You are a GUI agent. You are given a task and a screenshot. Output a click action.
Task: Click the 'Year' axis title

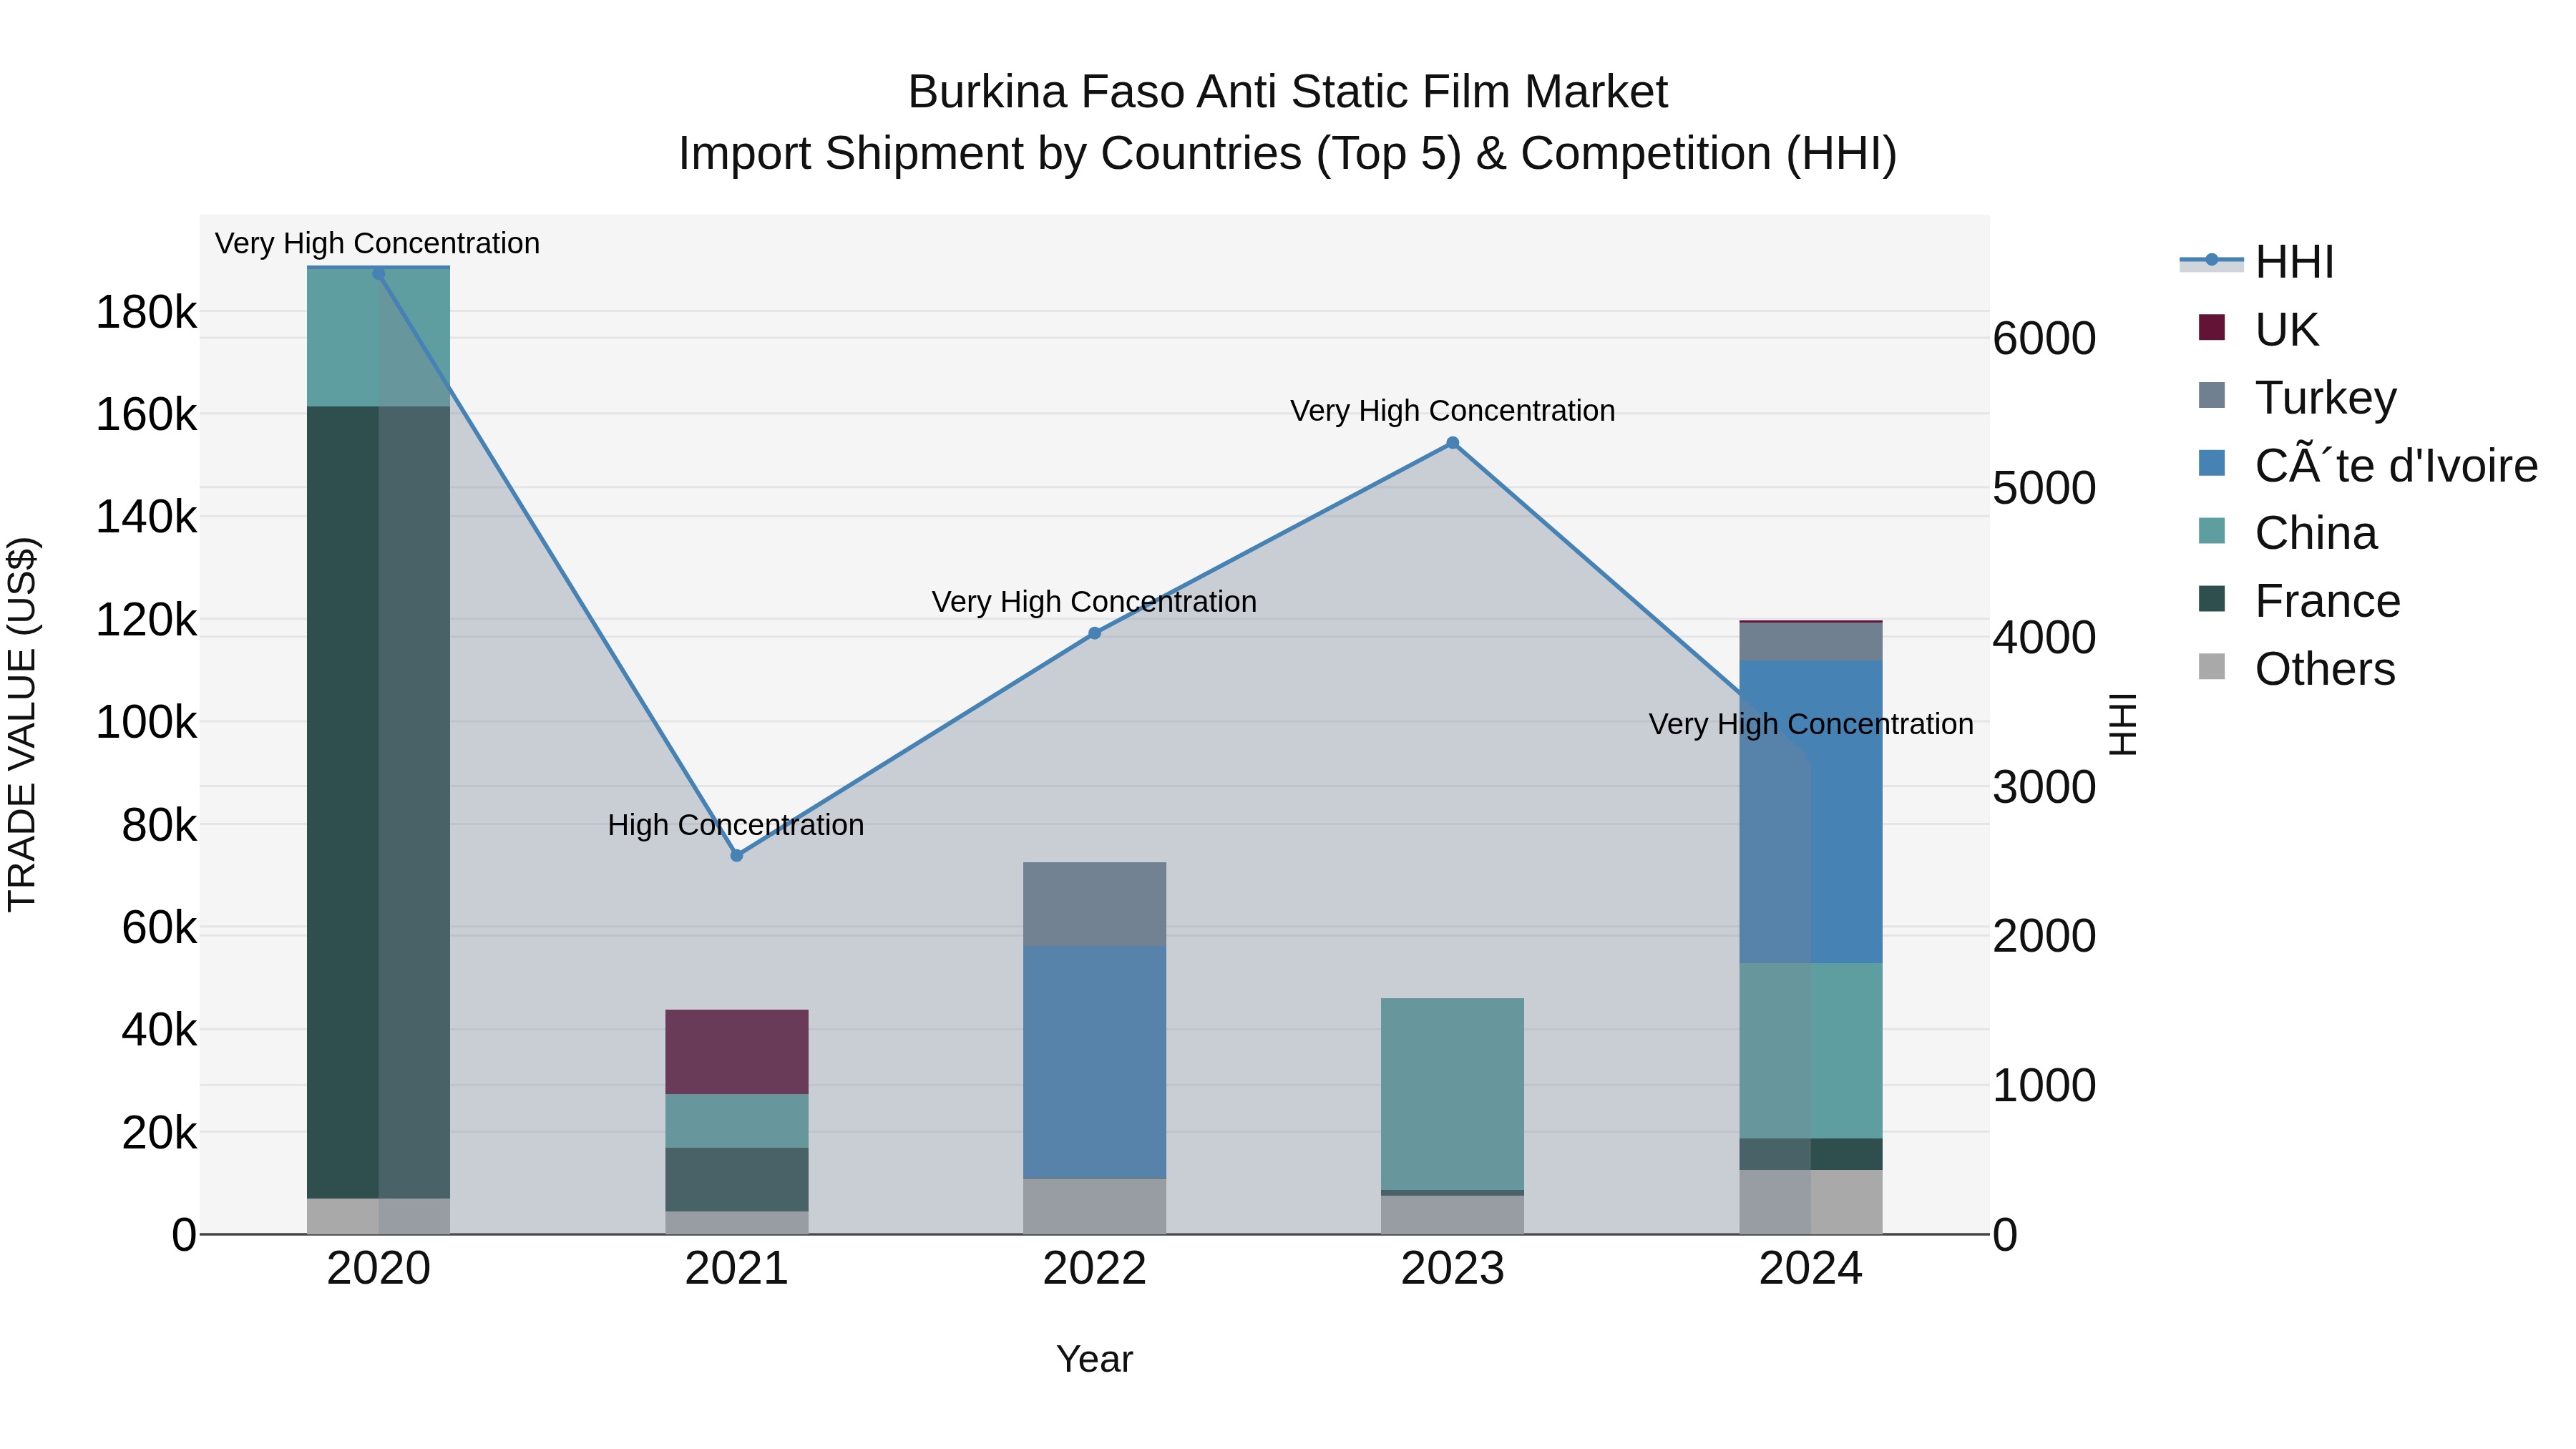click(1095, 1359)
